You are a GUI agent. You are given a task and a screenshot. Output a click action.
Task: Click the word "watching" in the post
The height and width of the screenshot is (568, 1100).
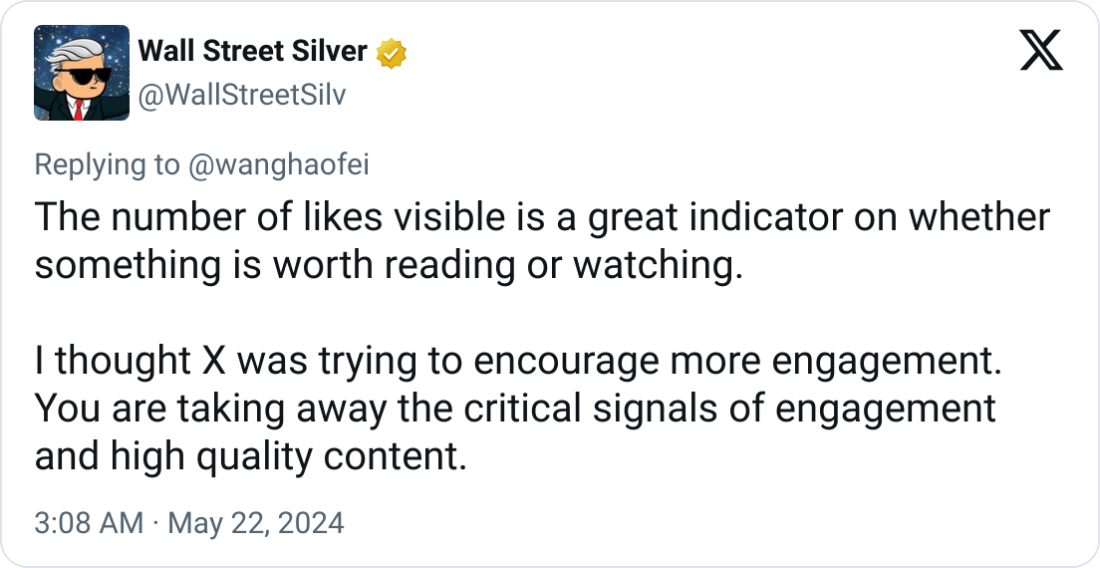[x=673, y=268]
